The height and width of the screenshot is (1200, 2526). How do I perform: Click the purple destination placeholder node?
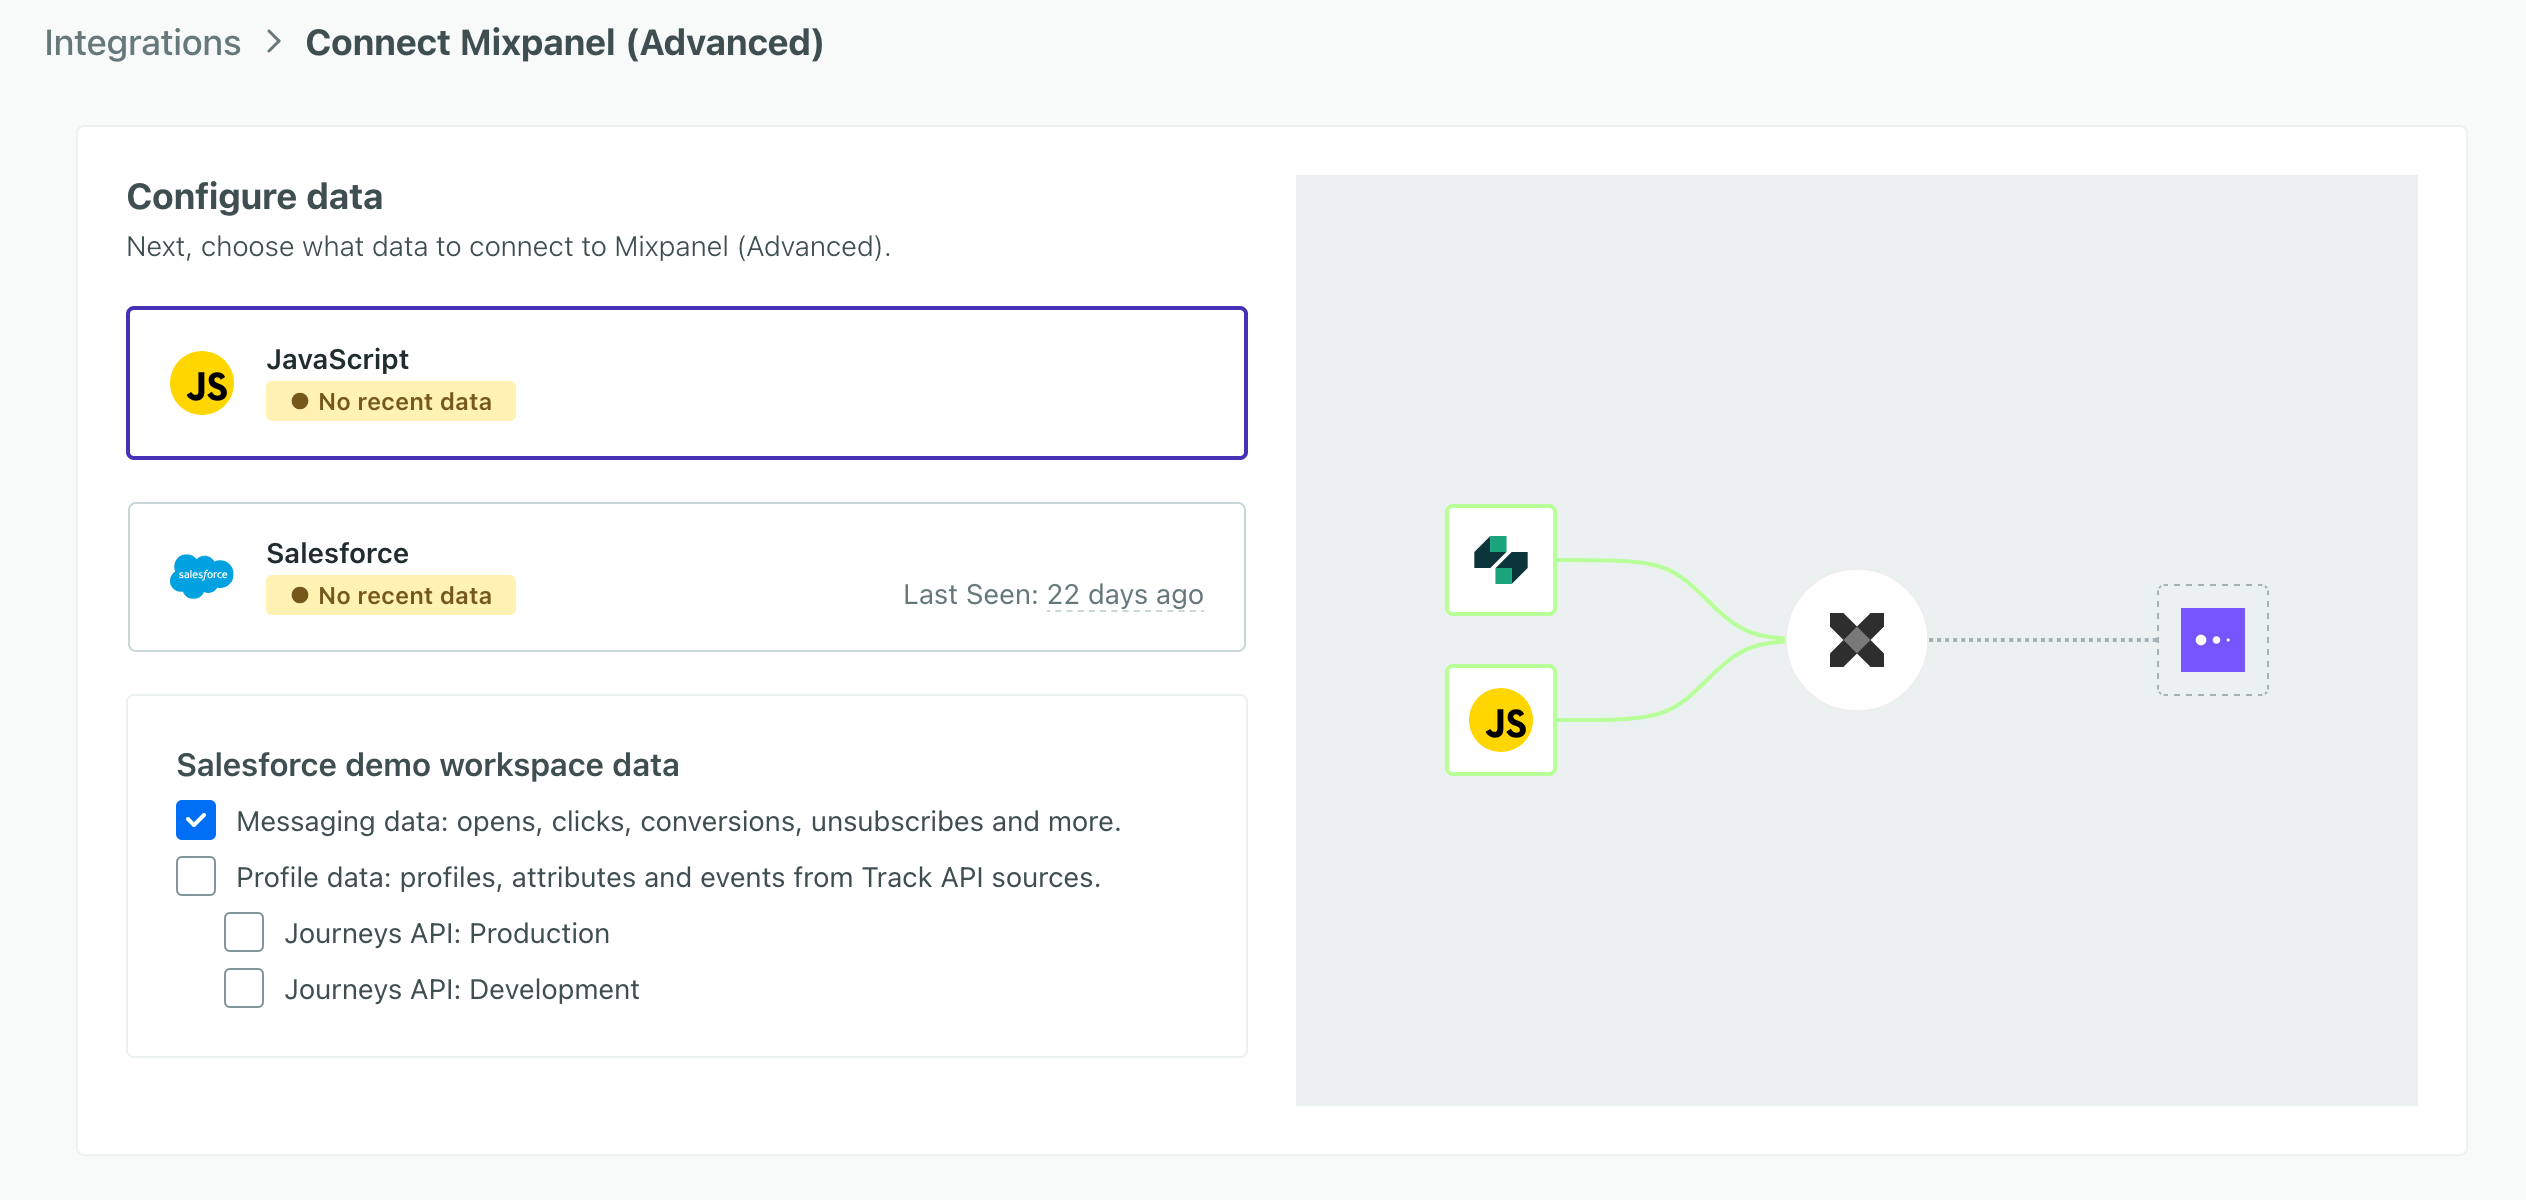point(2212,640)
